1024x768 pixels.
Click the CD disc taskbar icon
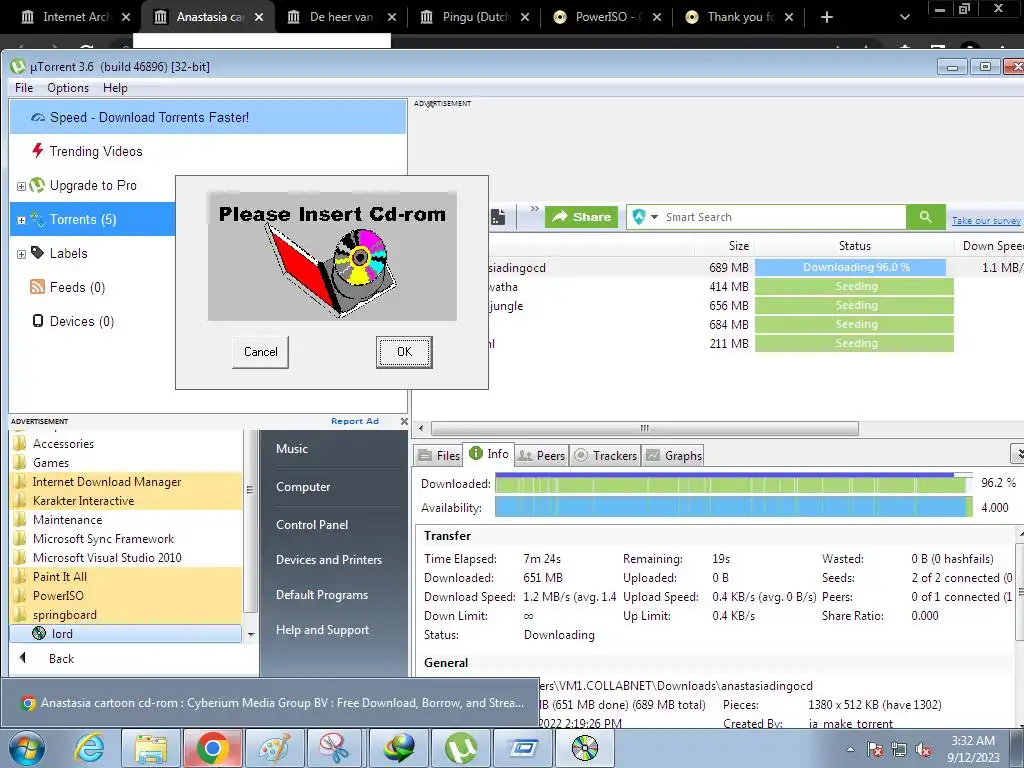click(x=584, y=748)
